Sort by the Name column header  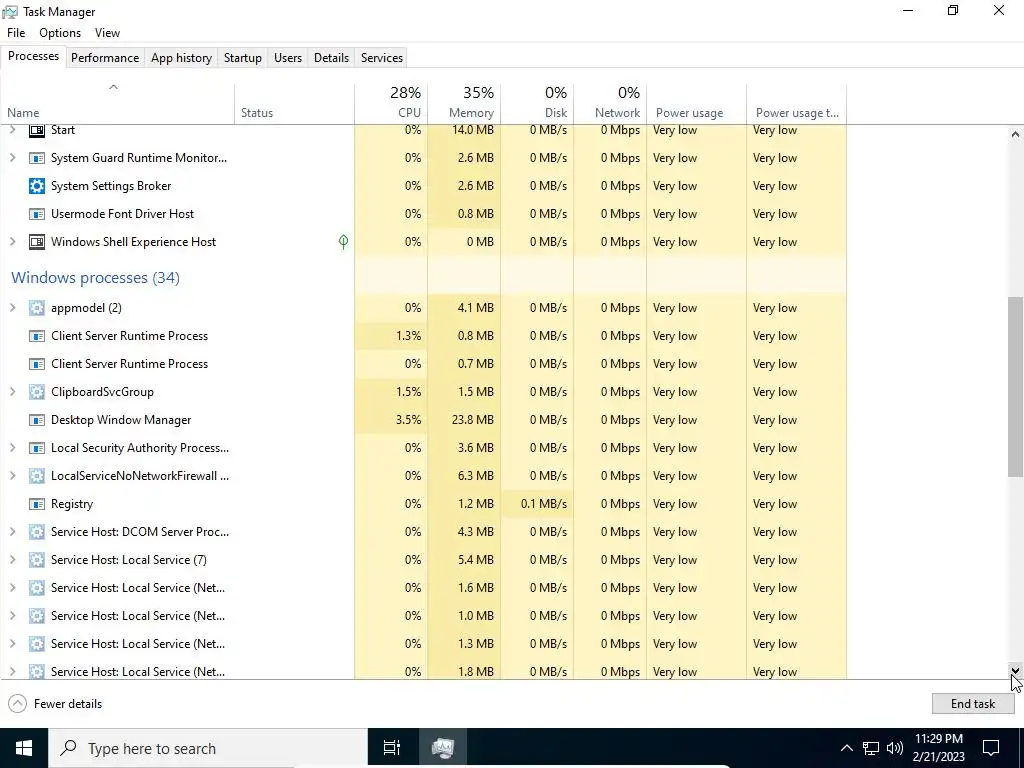click(x=118, y=103)
